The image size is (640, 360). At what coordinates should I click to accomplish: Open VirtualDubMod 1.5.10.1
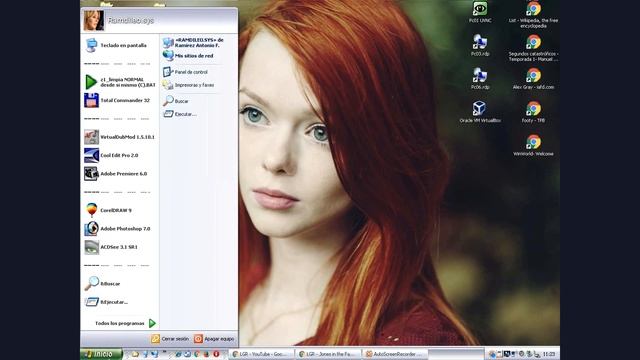(x=120, y=137)
